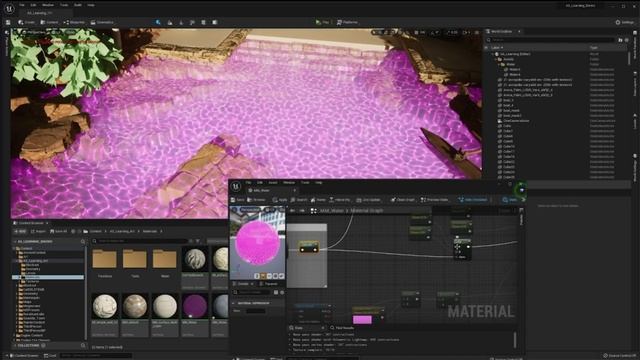
Task: Open Tools menu in main editor
Action: pos(64,5)
